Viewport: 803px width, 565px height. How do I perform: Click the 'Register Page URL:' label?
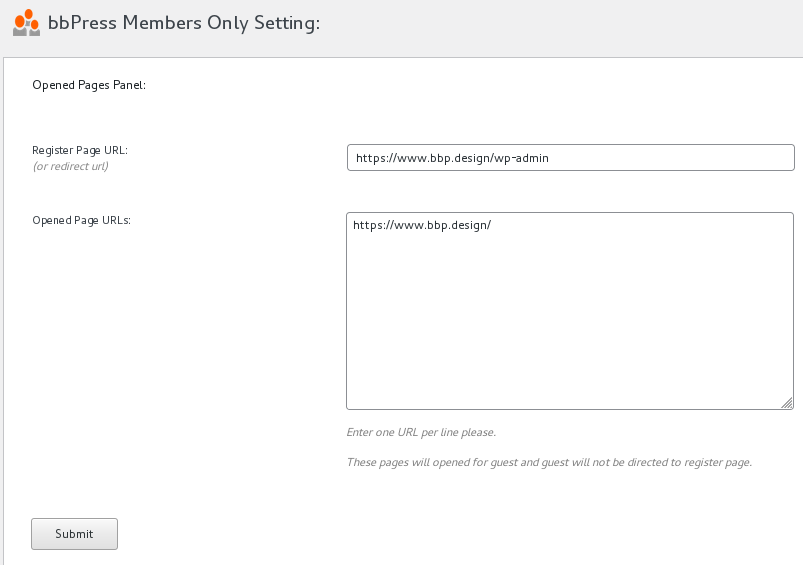(80, 150)
